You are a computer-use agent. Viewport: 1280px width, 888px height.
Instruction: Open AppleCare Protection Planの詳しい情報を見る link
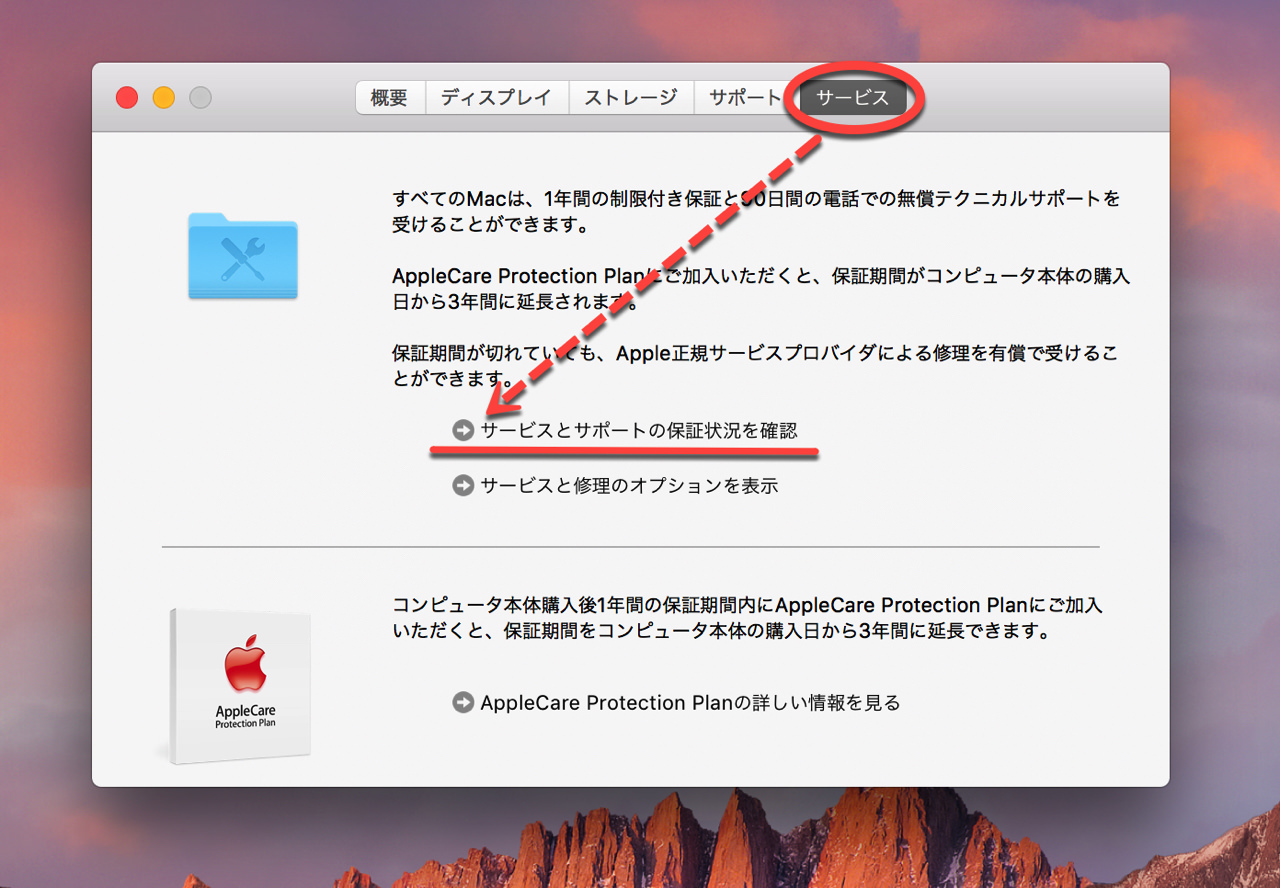click(690, 703)
